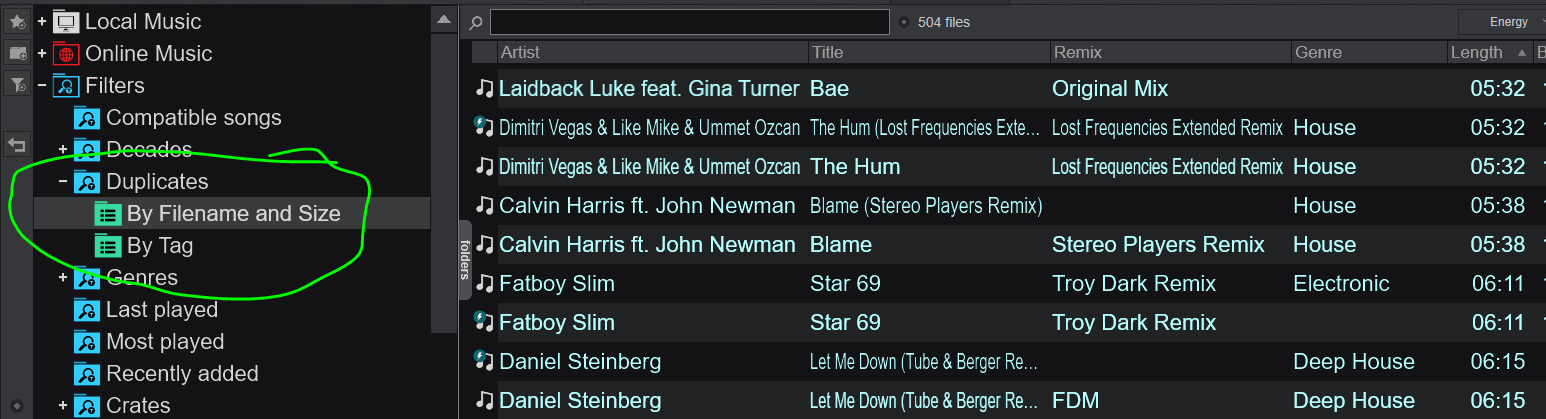
Task: Click the vertical 'folders' panel handle
Action: click(465, 260)
